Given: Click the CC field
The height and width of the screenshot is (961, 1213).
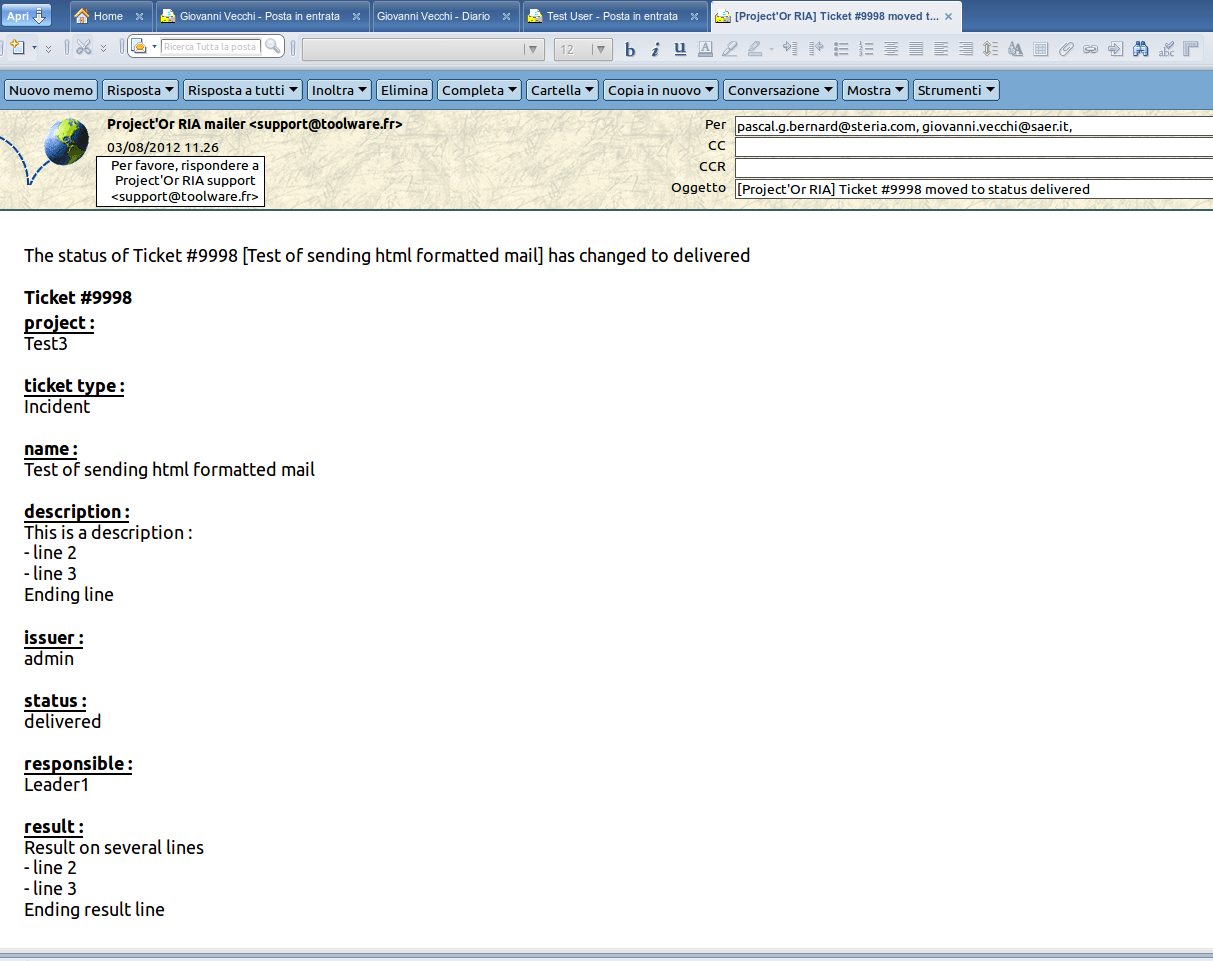Looking at the screenshot, I should point(973,147).
